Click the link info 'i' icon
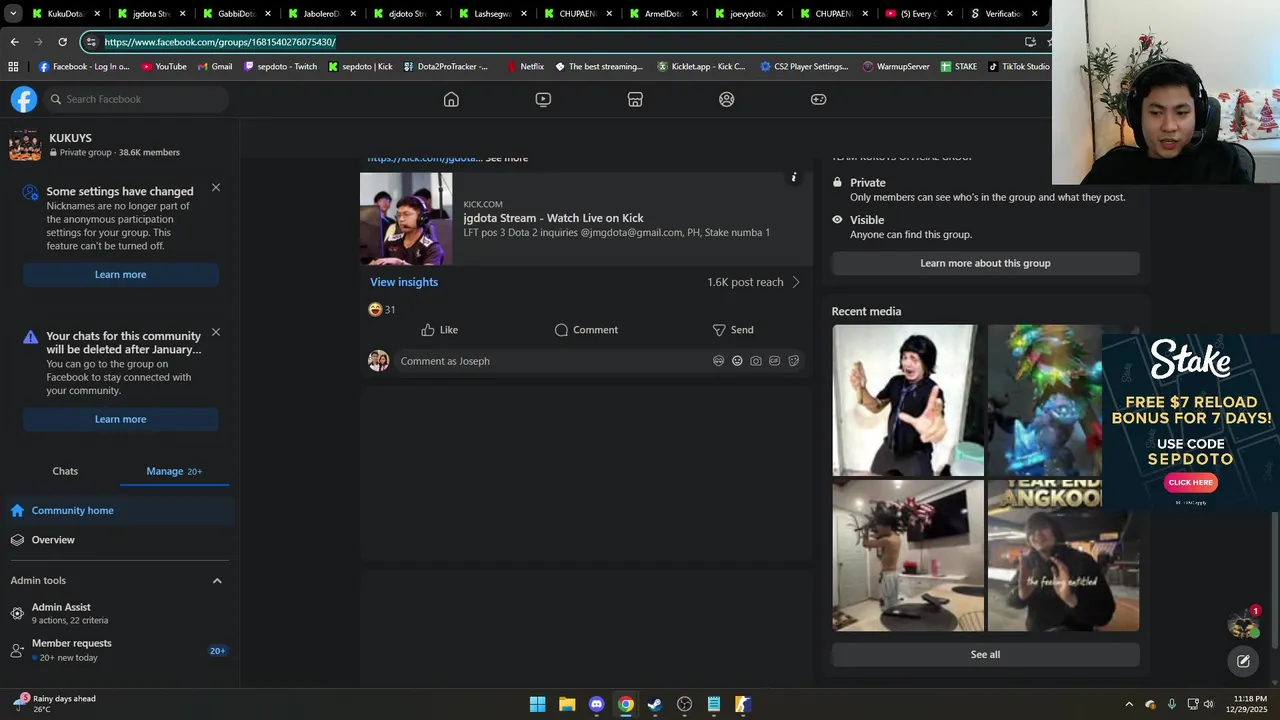This screenshot has width=1280, height=720. pyautogui.click(x=794, y=178)
